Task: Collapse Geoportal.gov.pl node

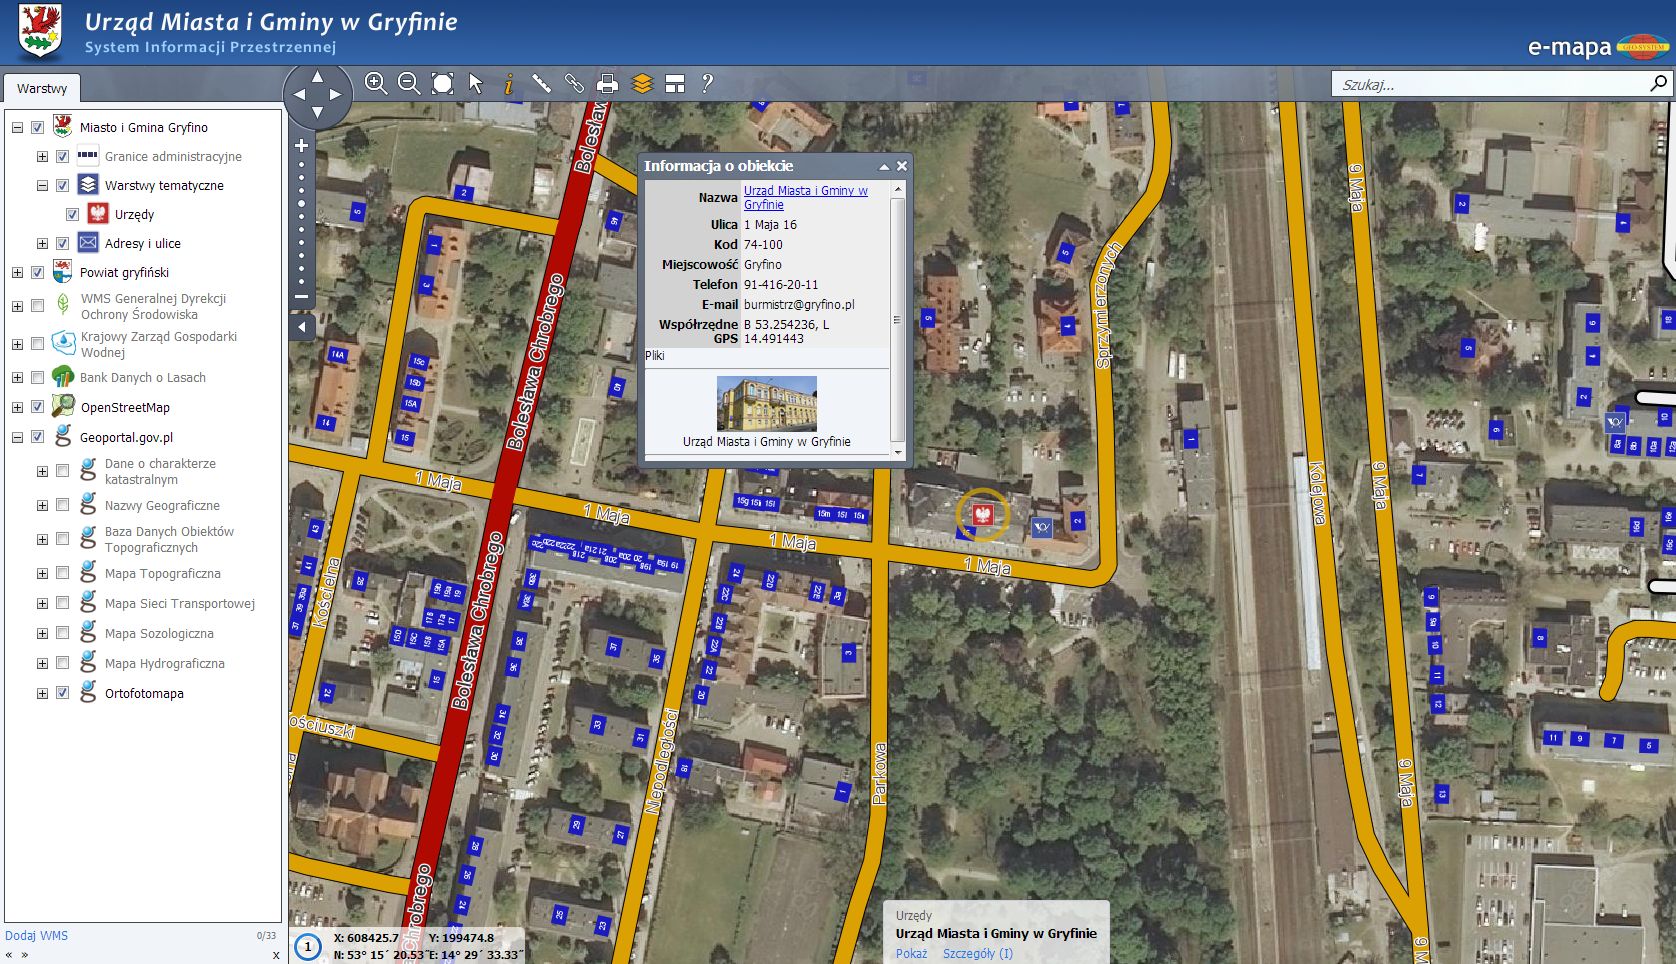Action: click(x=17, y=437)
